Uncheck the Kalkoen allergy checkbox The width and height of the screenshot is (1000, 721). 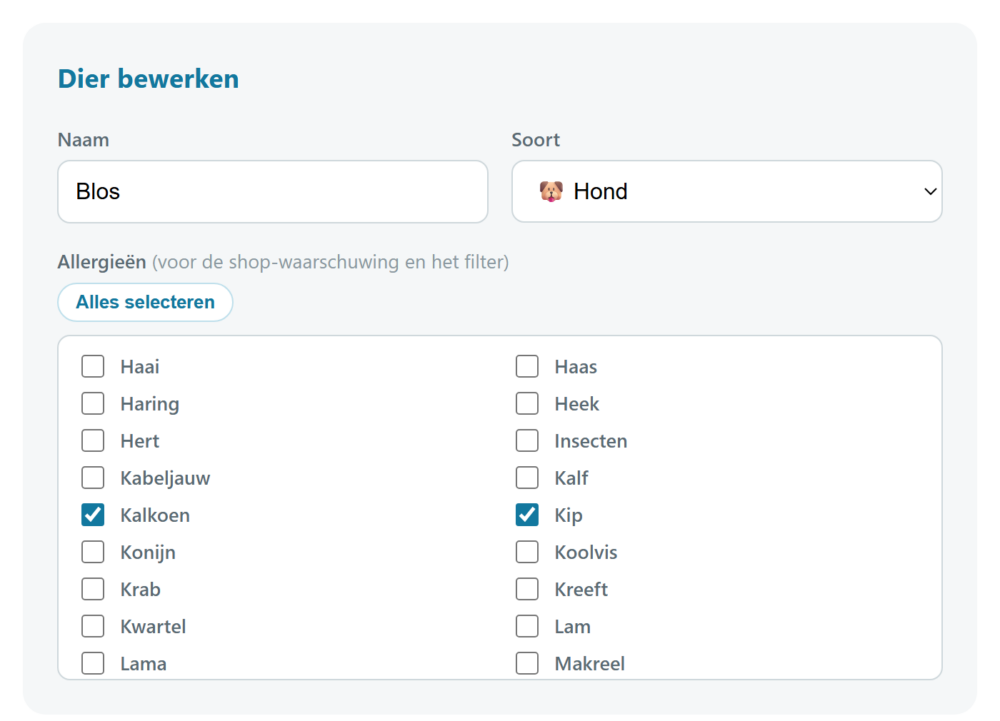pos(93,514)
